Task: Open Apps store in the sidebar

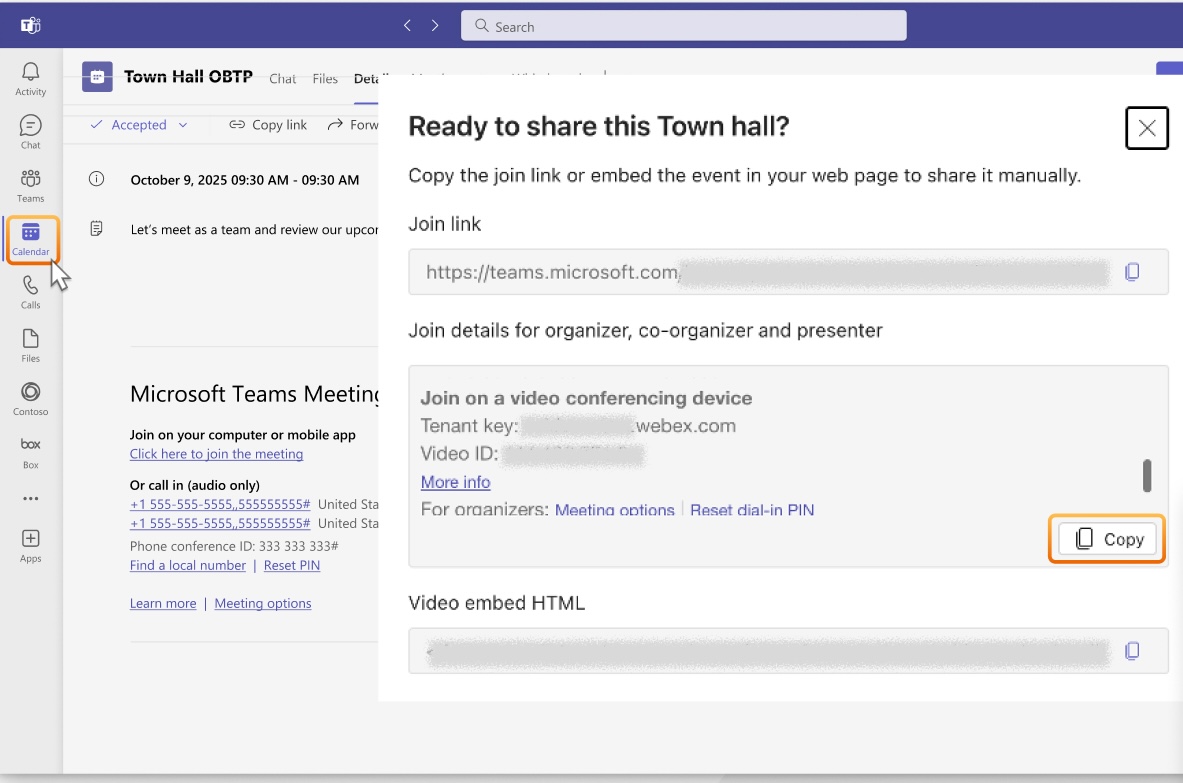Action: [30, 546]
